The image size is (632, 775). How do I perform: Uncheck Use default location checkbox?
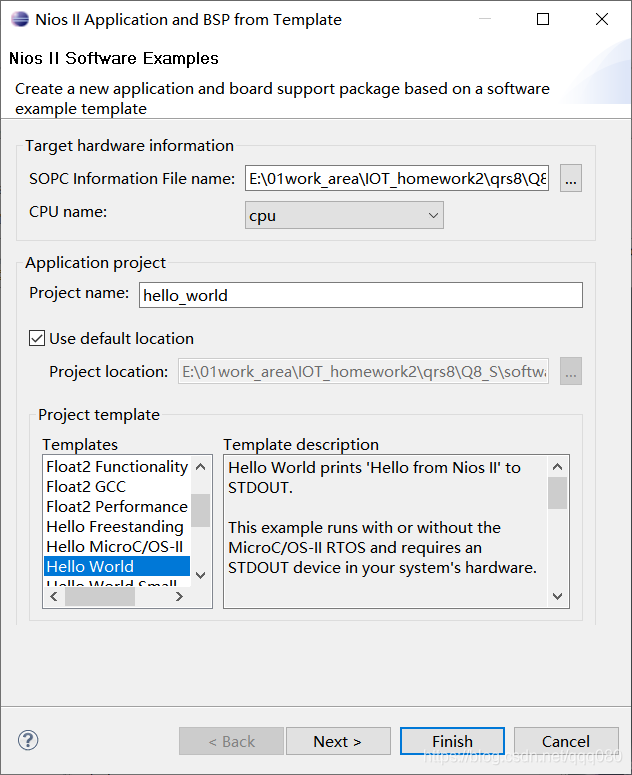(37, 339)
